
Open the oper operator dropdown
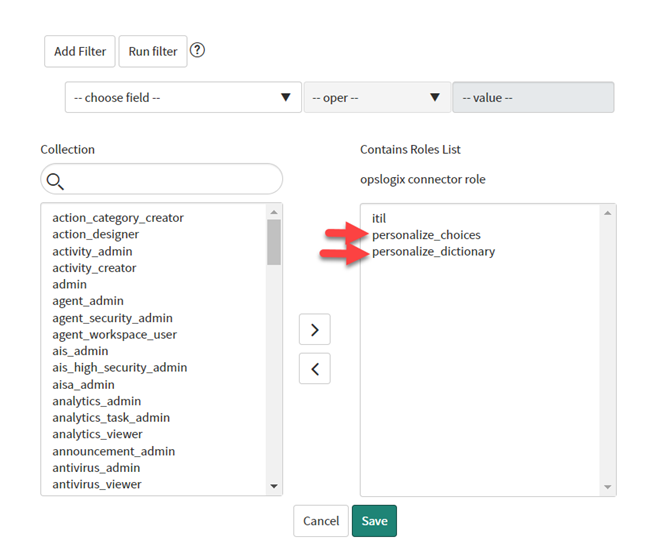tap(376, 98)
